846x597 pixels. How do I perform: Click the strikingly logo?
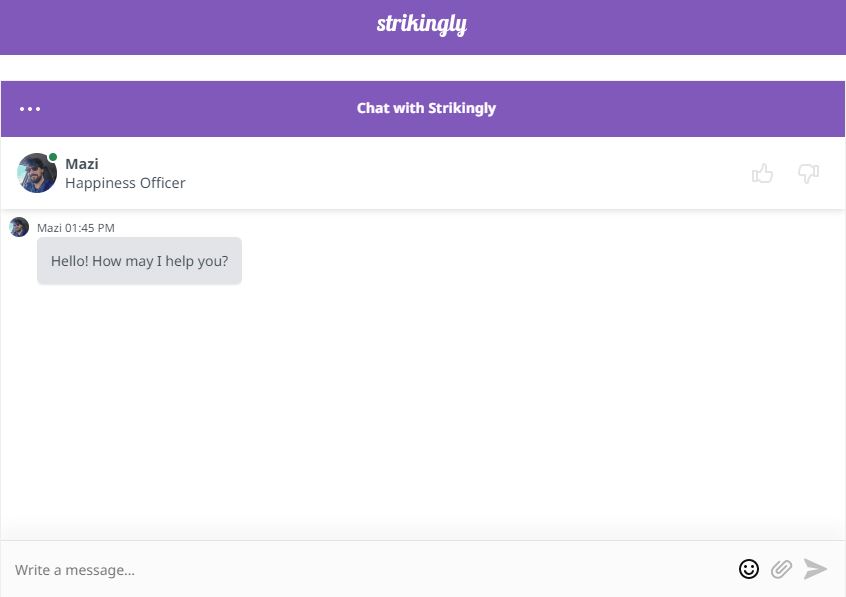[x=421, y=24]
